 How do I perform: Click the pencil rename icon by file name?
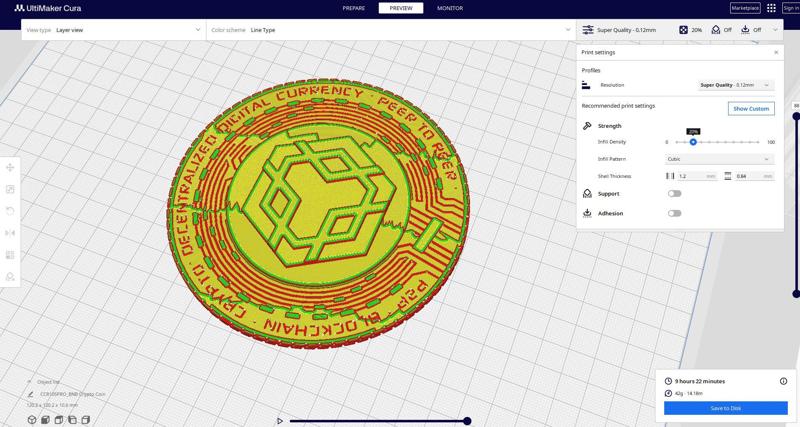click(31, 394)
